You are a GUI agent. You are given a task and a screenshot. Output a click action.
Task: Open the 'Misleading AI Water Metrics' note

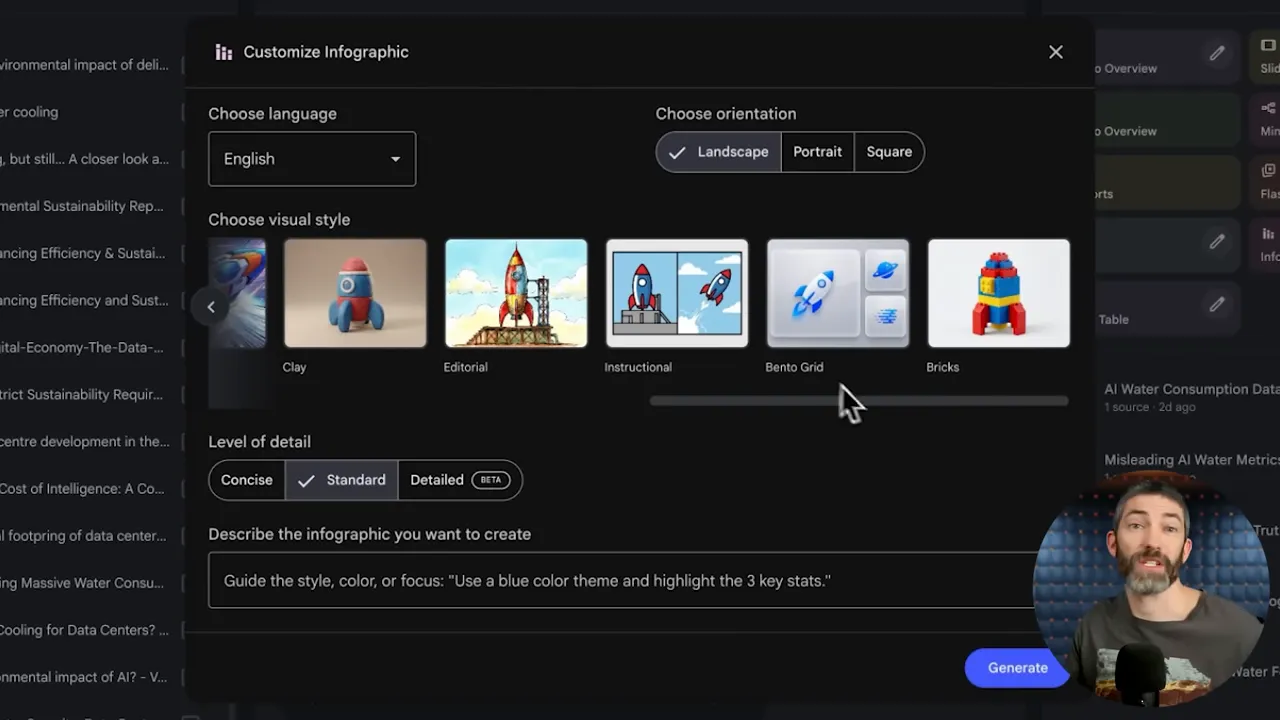tap(1191, 460)
